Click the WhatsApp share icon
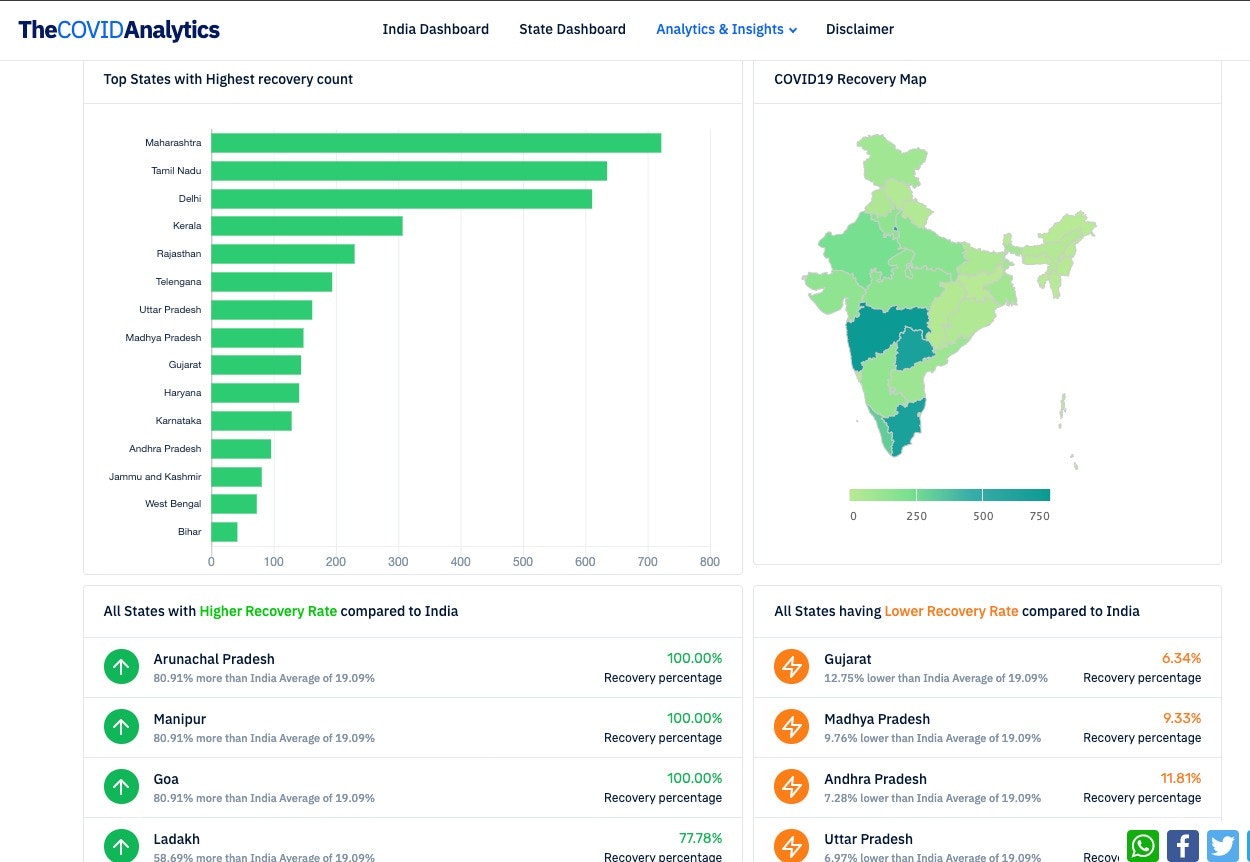The height and width of the screenshot is (862, 1250). point(1142,845)
